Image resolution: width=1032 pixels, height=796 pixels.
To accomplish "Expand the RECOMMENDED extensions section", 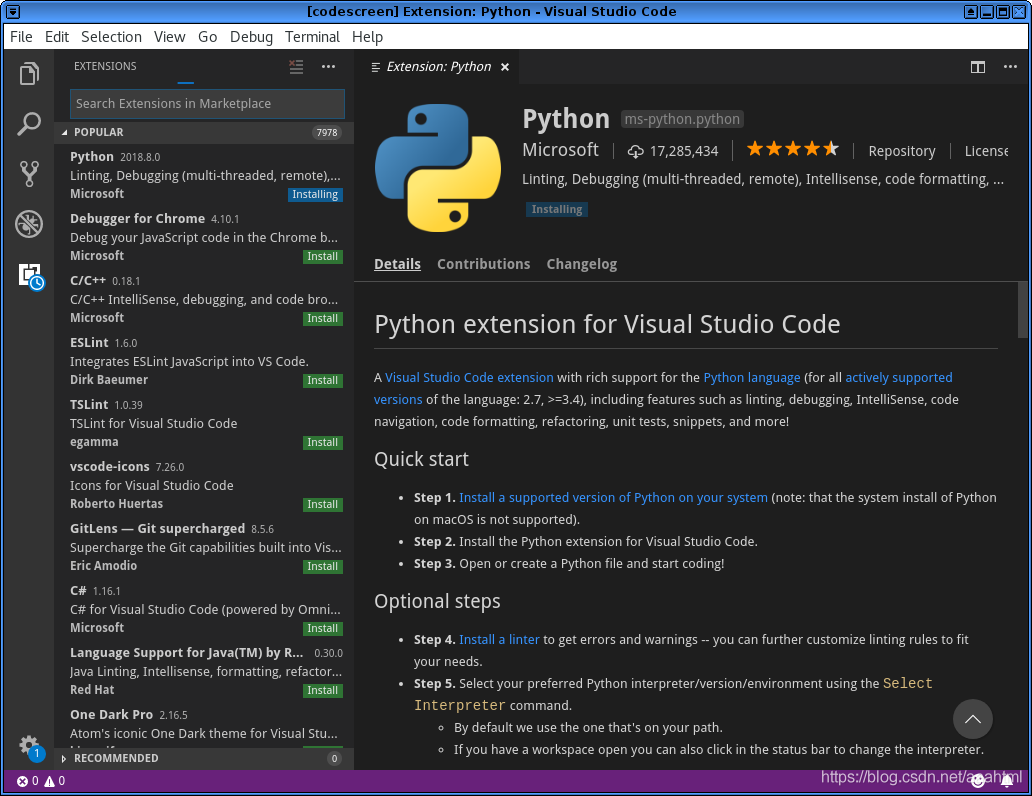I will click(x=204, y=758).
